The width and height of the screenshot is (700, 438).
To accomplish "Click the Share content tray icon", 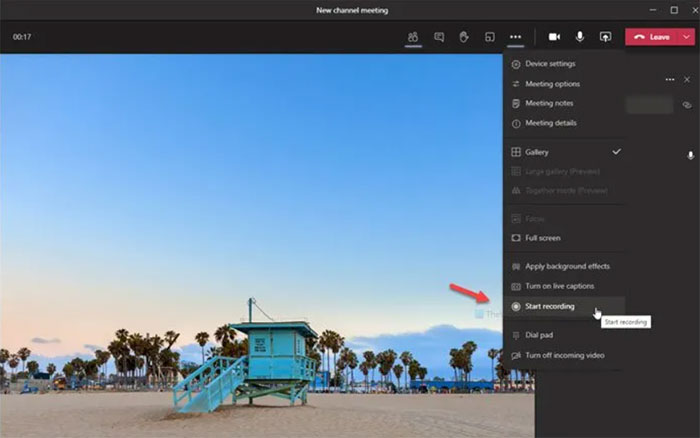I will (x=605, y=37).
